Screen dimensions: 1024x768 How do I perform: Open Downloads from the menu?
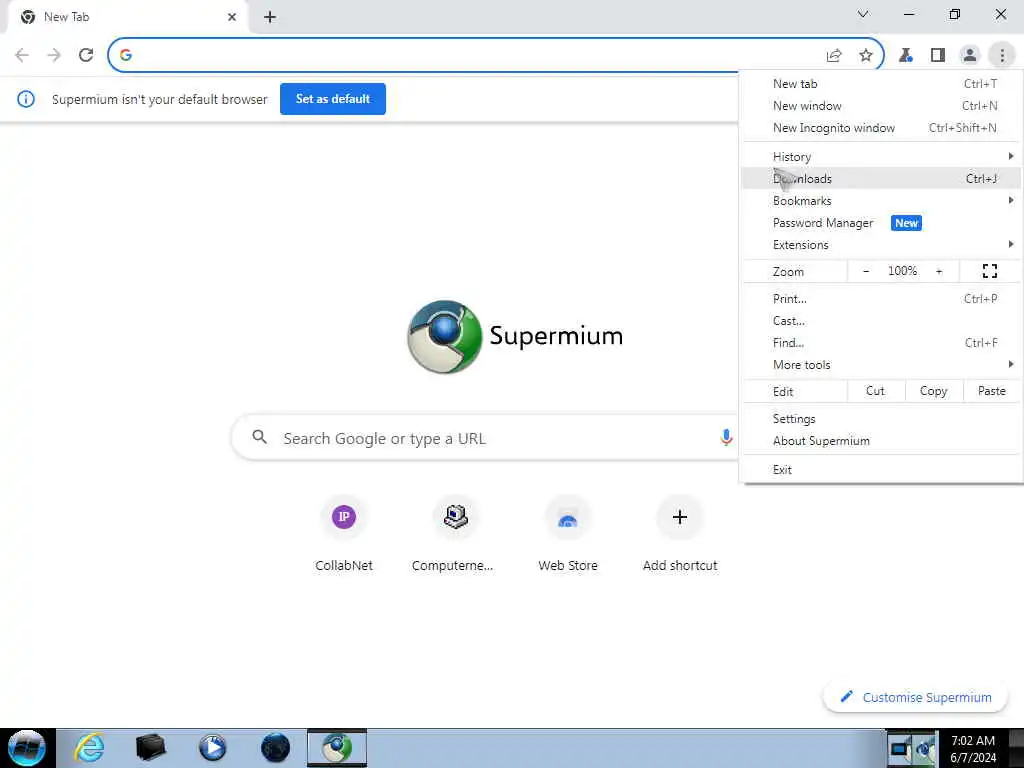[x=881, y=178]
